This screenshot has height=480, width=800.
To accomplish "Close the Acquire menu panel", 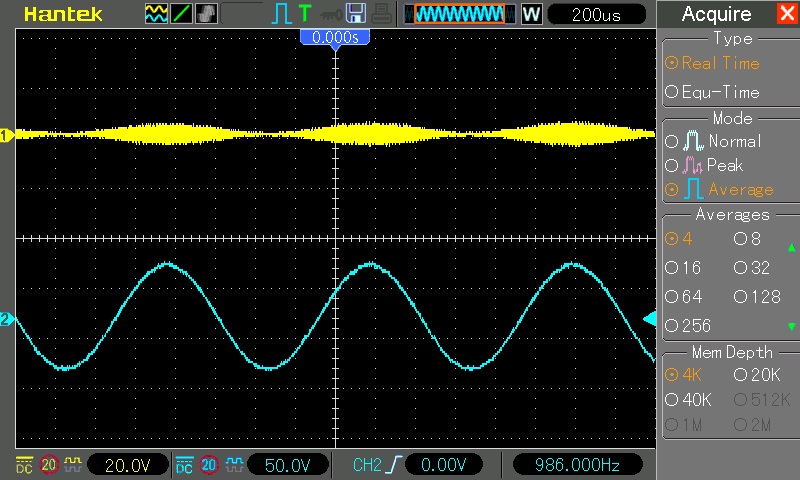I will tap(786, 14).
